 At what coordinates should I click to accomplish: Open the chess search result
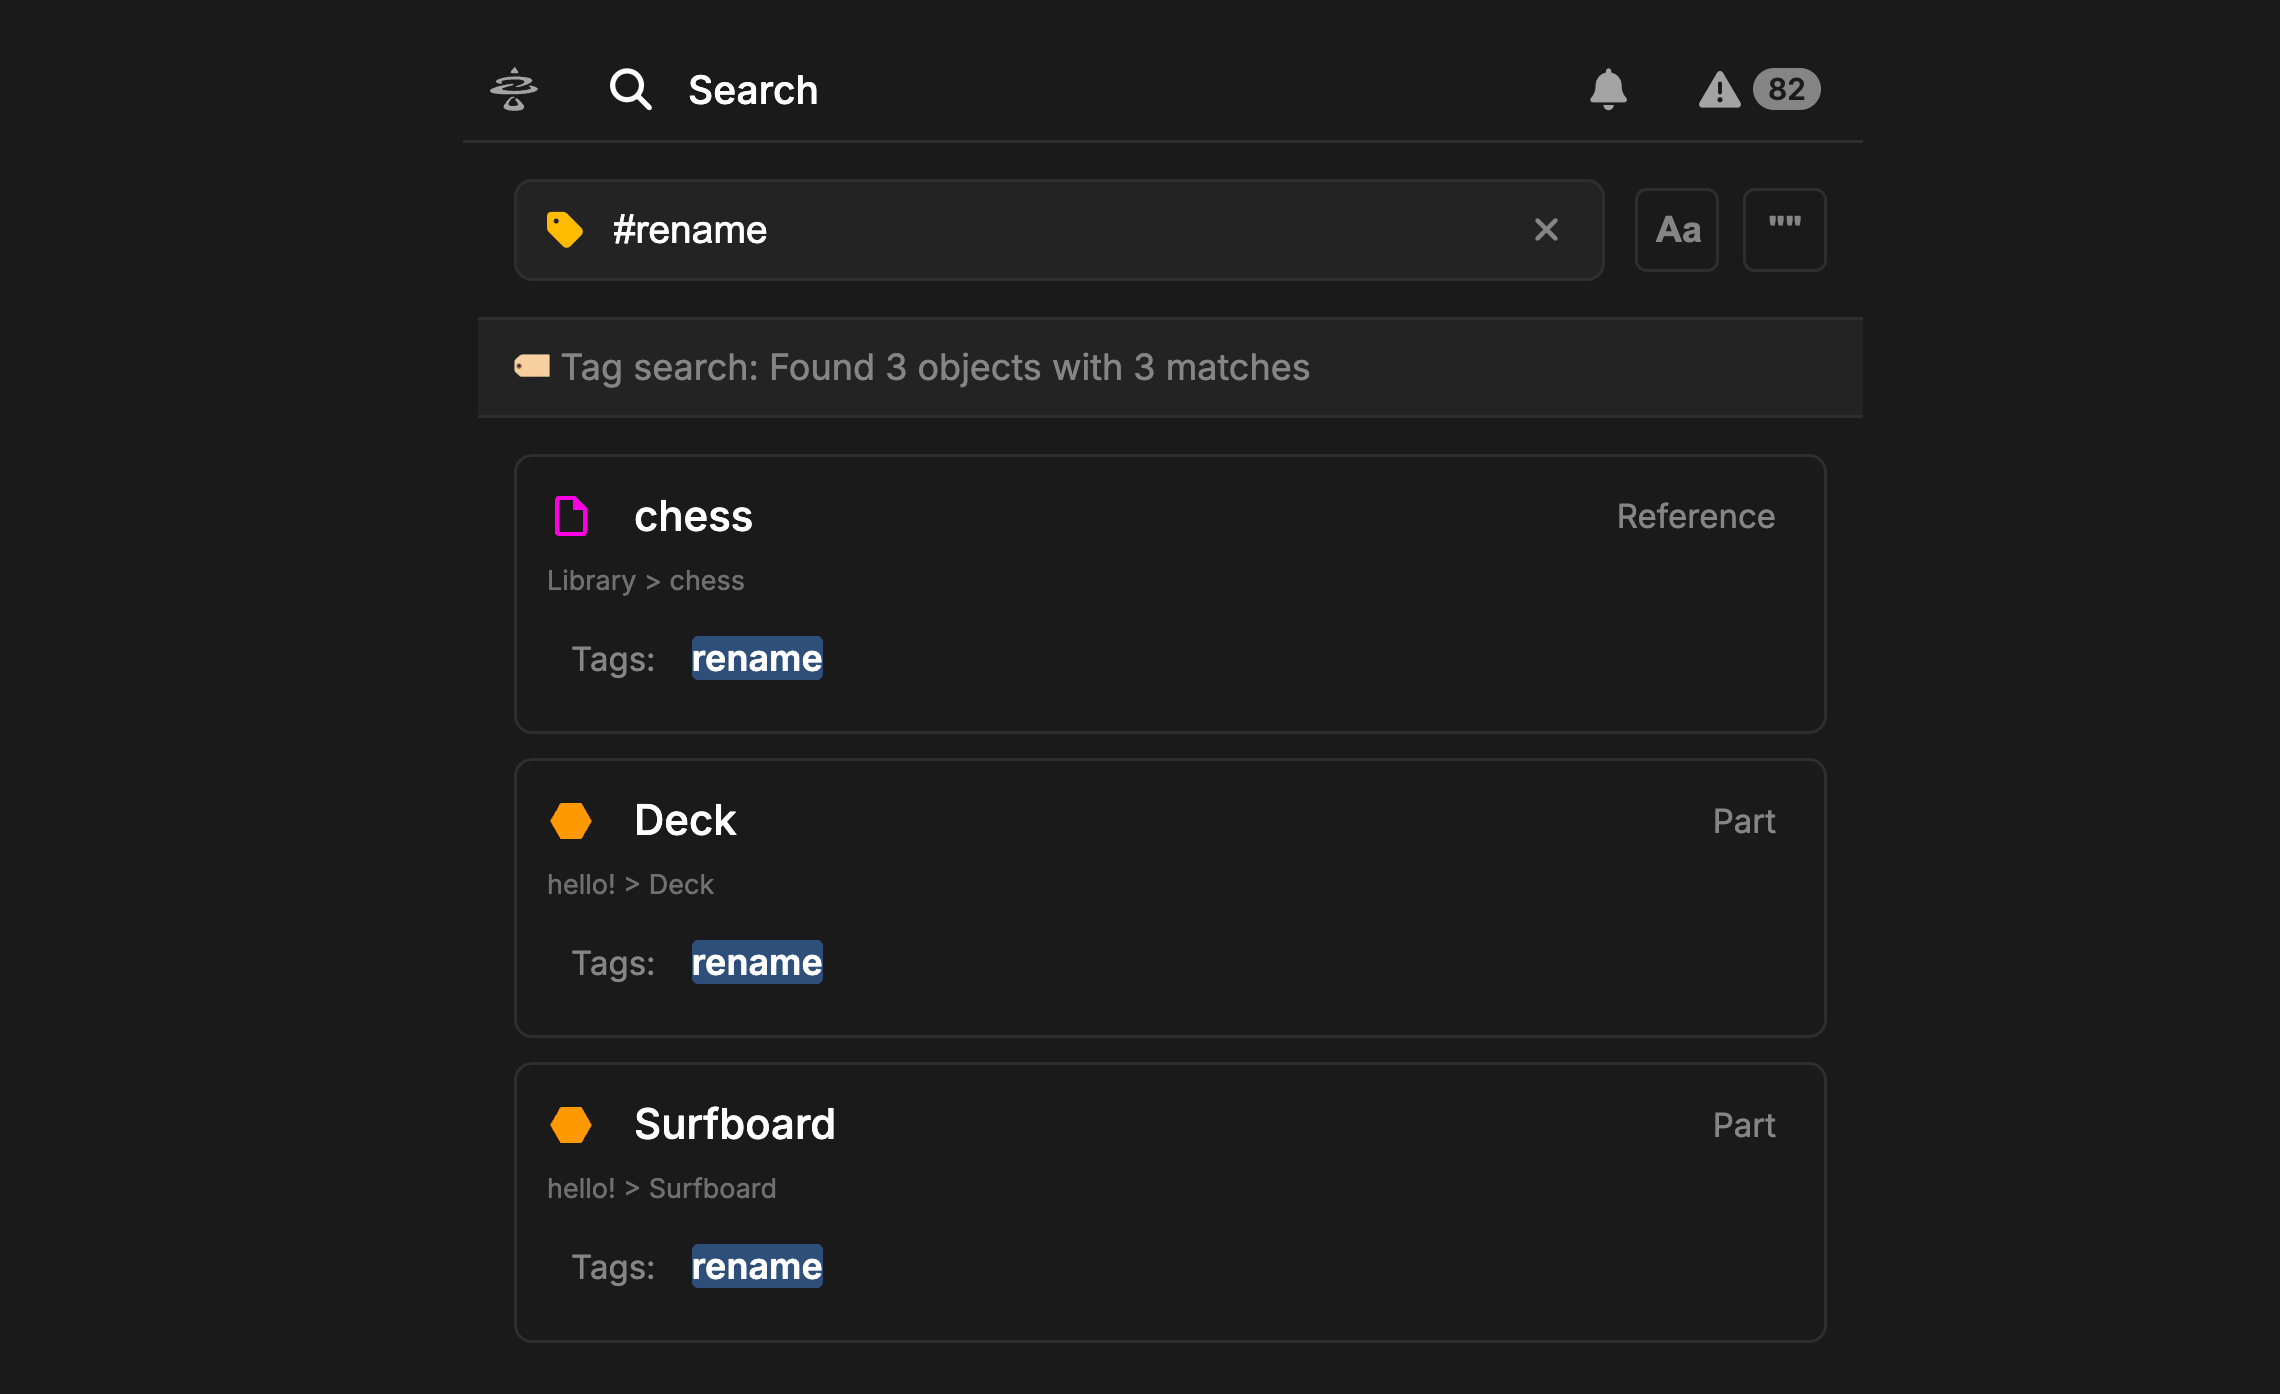pyautogui.click(x=693, y=517)
